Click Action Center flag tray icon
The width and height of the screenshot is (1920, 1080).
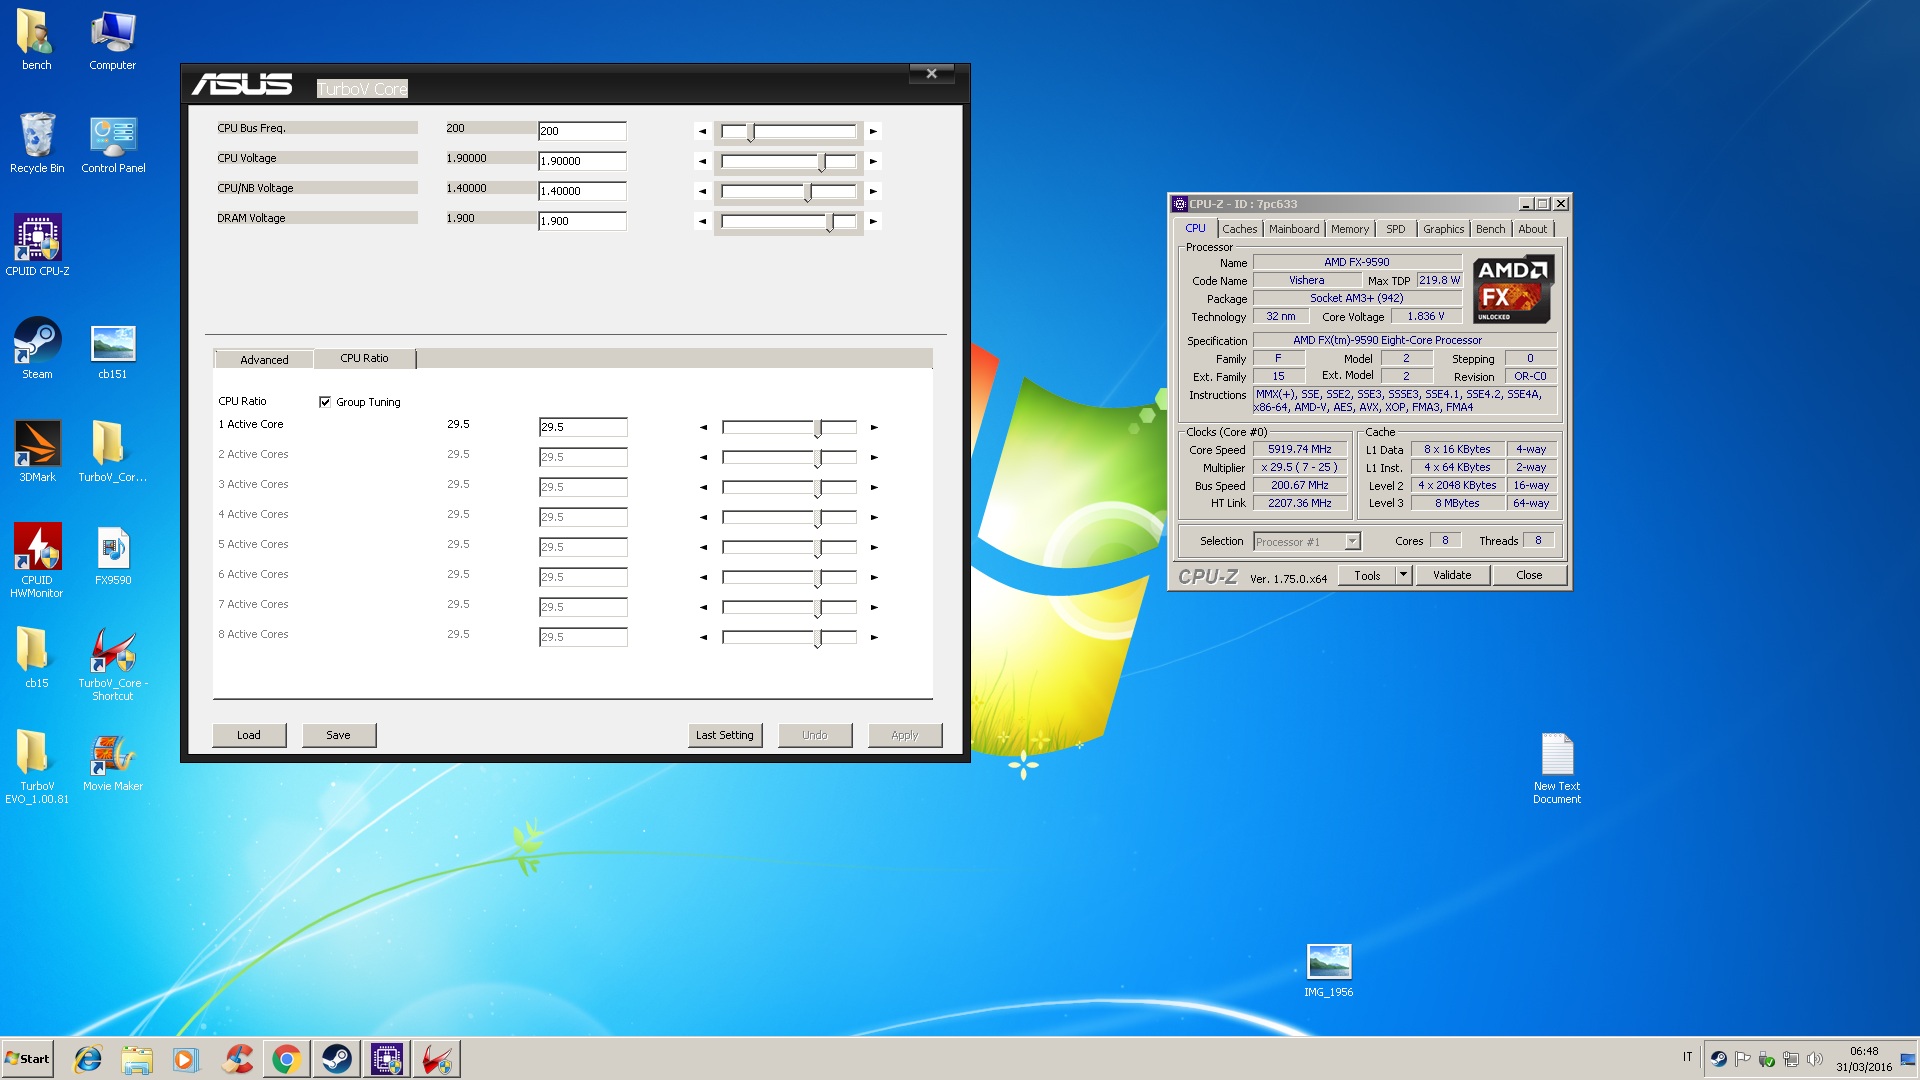point(1743,1059)
